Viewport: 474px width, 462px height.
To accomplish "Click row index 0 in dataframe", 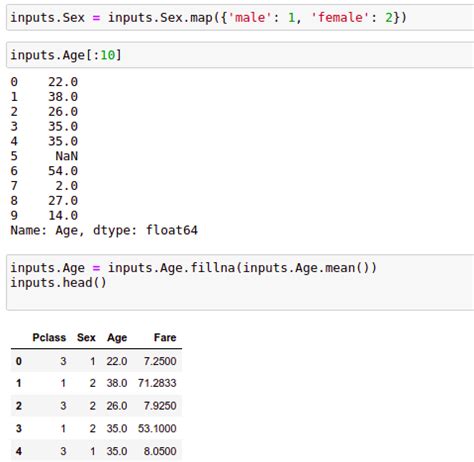I will tap(19, 361).
